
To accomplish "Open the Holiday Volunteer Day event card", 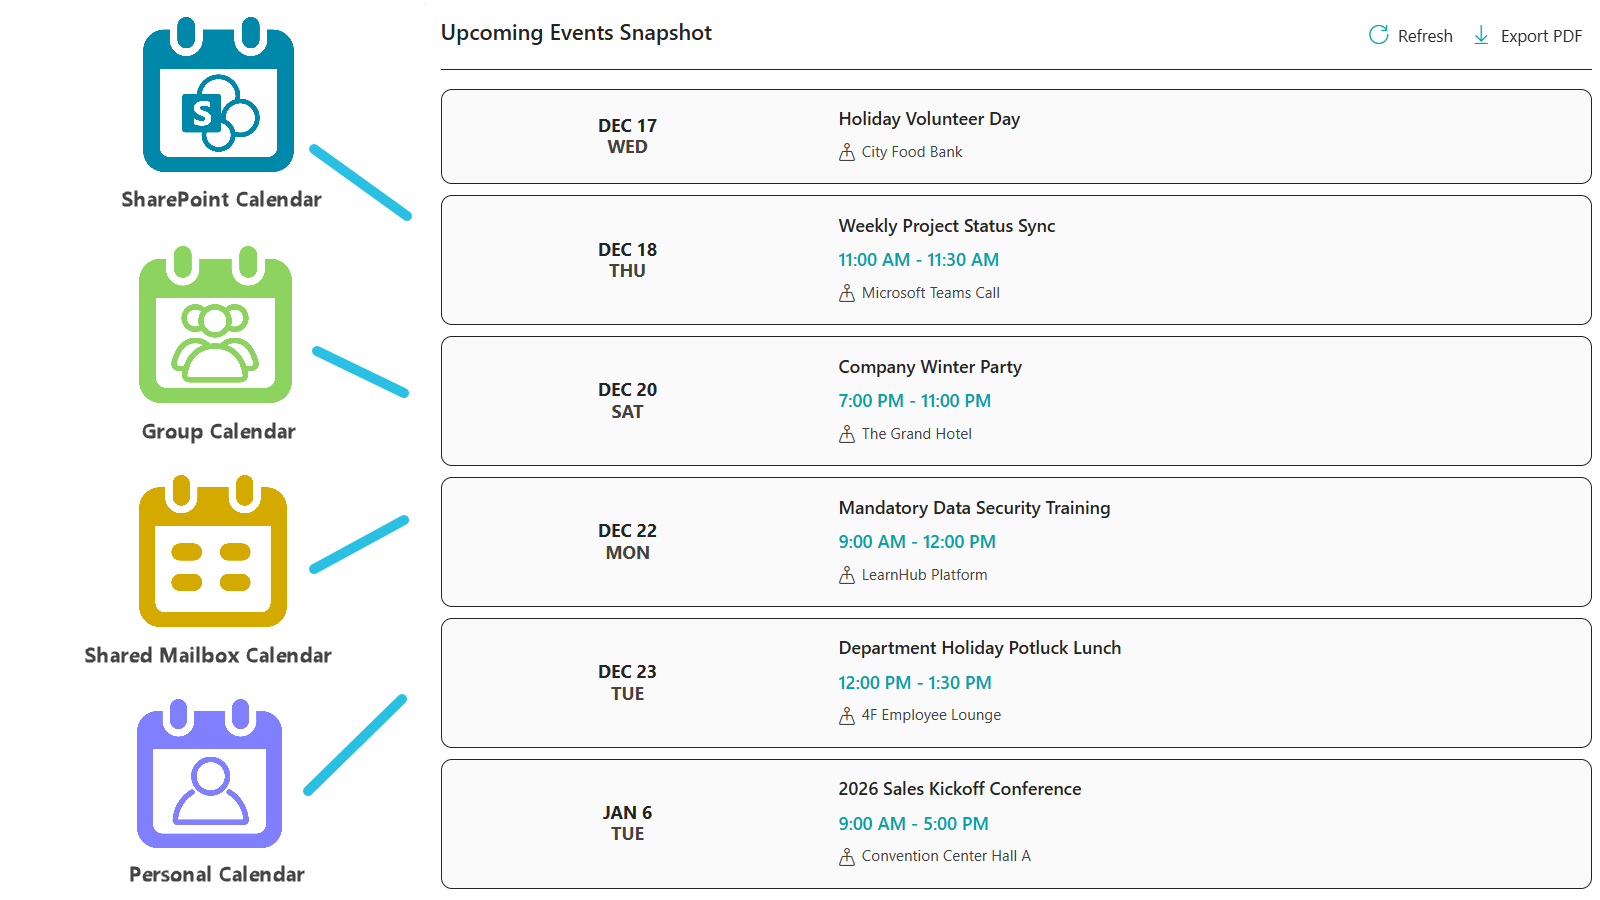I will click(1015, 136).
